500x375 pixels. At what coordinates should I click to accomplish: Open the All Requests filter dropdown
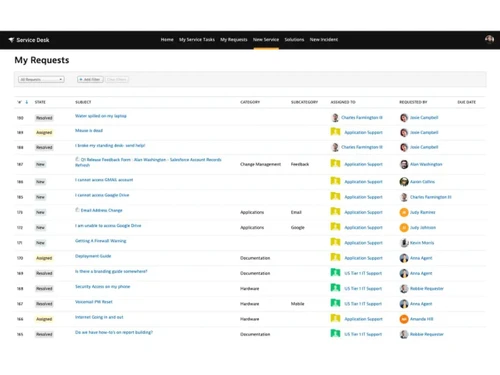tap(41, 79)
